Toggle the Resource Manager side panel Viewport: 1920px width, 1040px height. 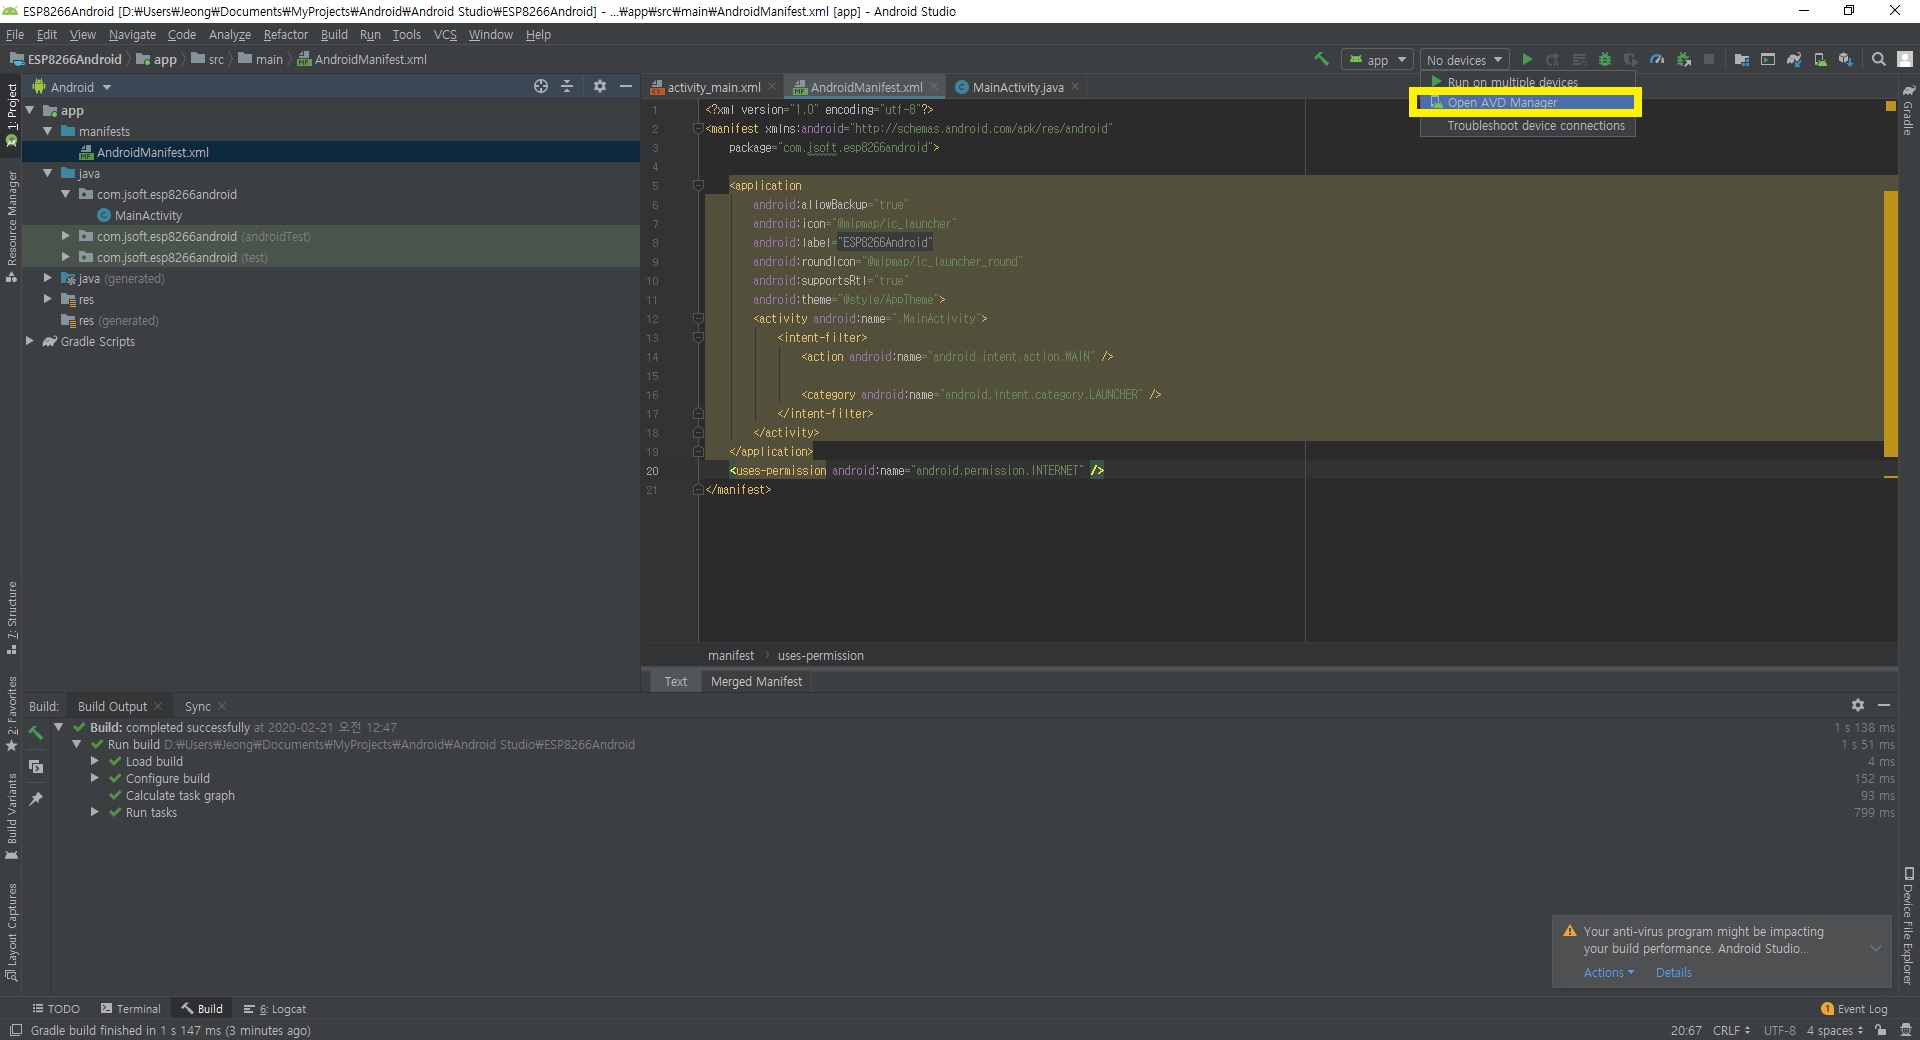(11, 226)
